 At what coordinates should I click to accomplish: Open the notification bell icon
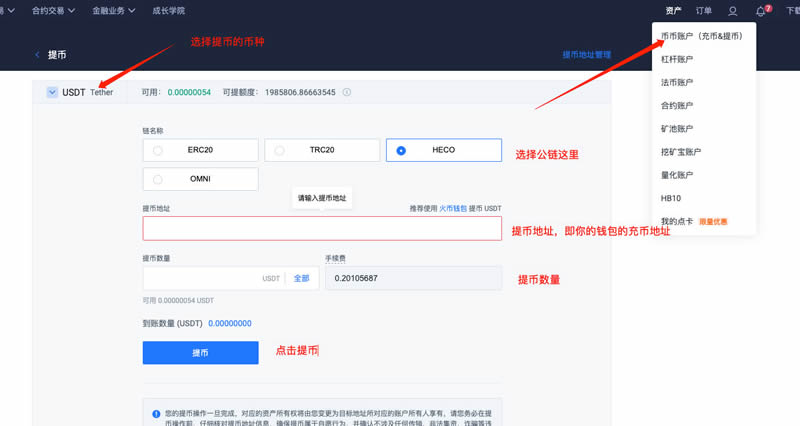pyautogui.click(x=761, y=11)
